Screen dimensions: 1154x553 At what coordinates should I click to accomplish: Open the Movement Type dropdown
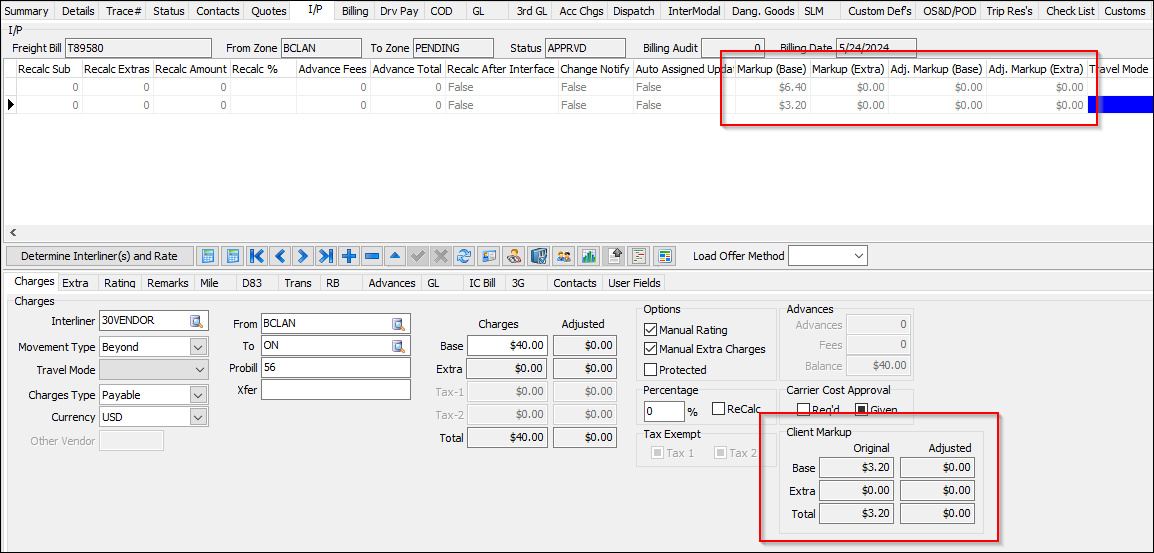pos(198,347)
